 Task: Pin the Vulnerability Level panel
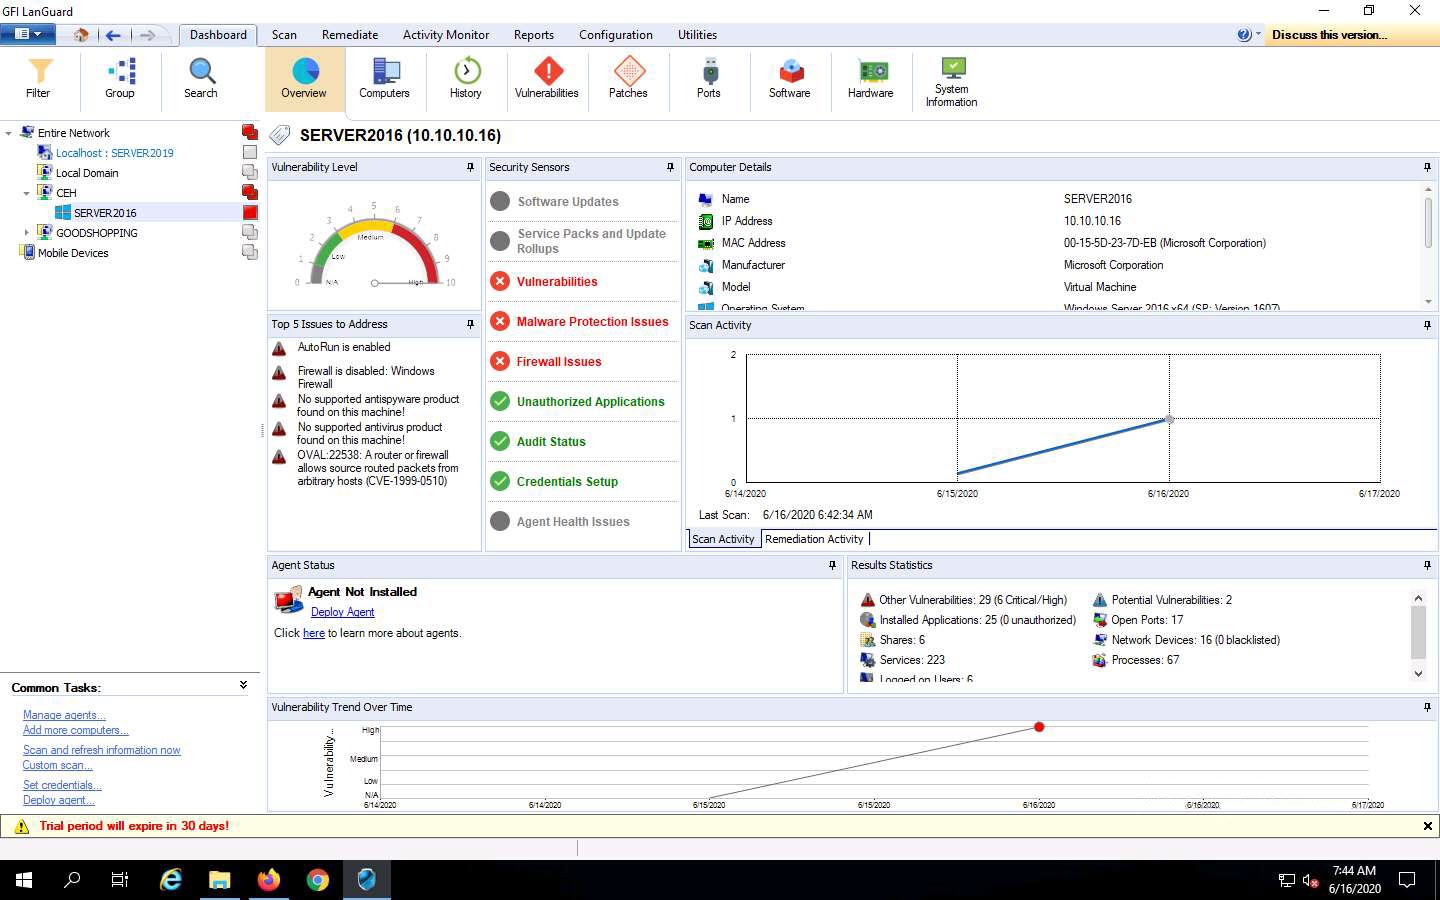470,168
